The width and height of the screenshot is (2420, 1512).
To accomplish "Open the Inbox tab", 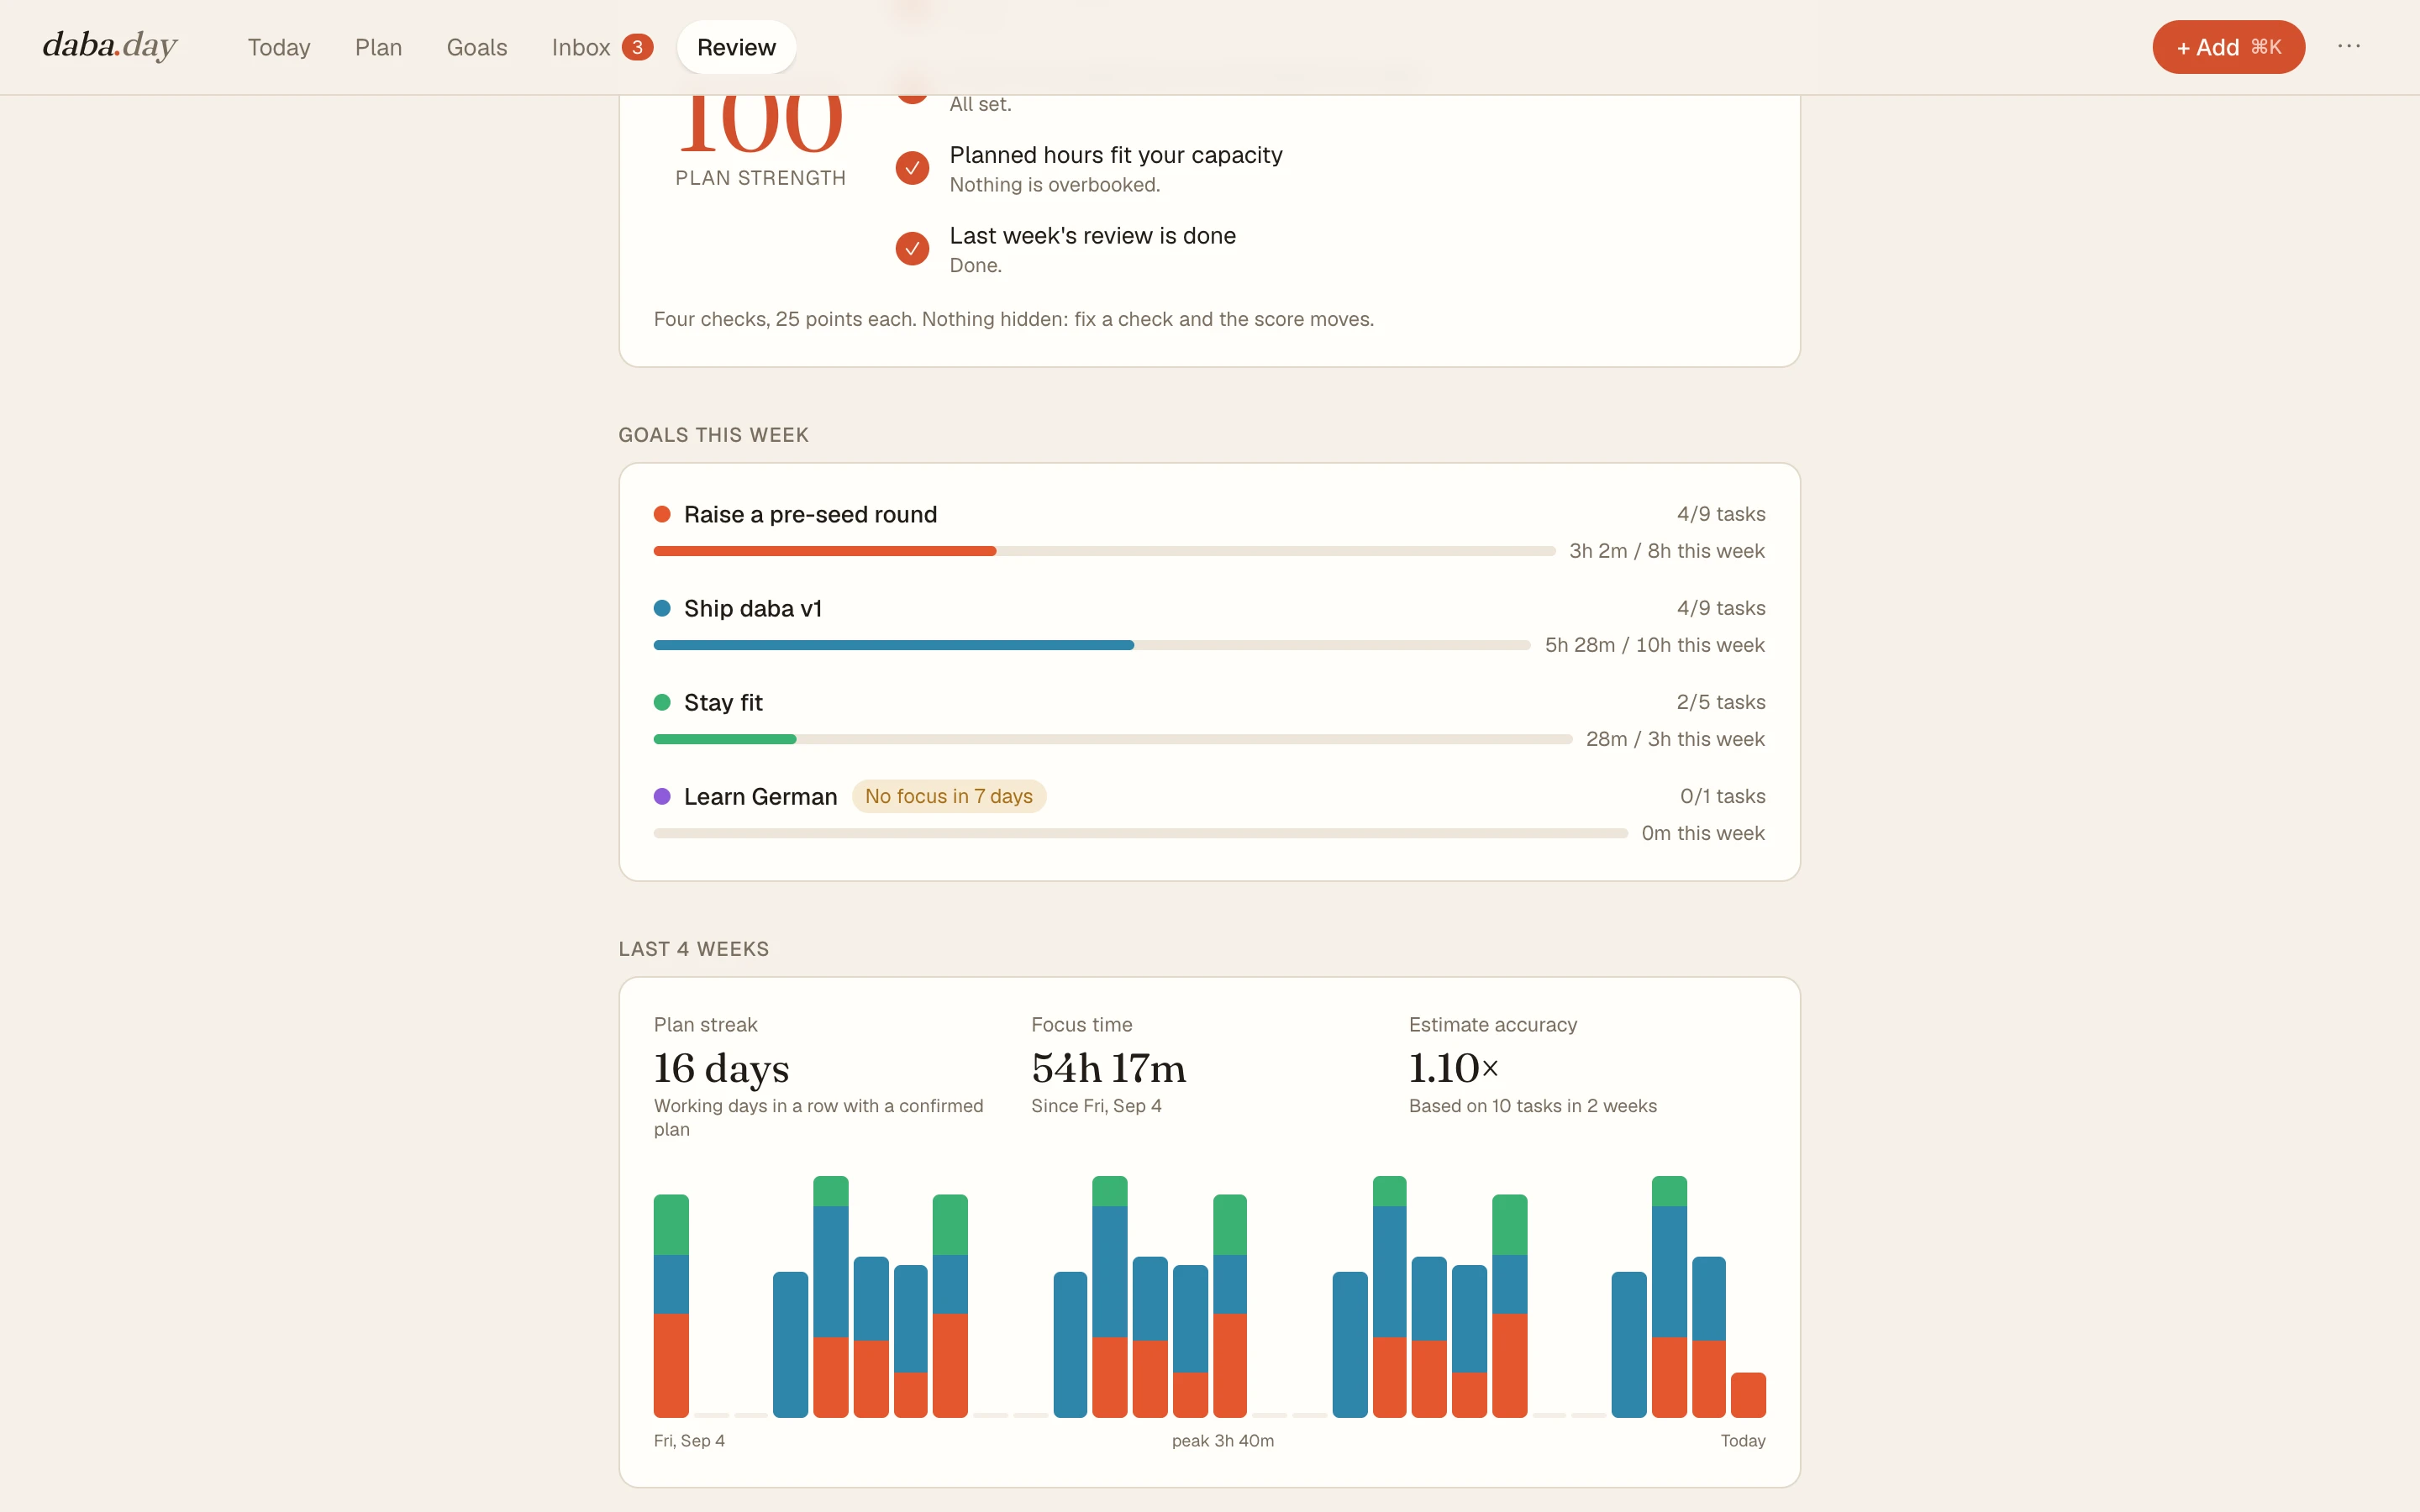I will (x=602, y=47).
